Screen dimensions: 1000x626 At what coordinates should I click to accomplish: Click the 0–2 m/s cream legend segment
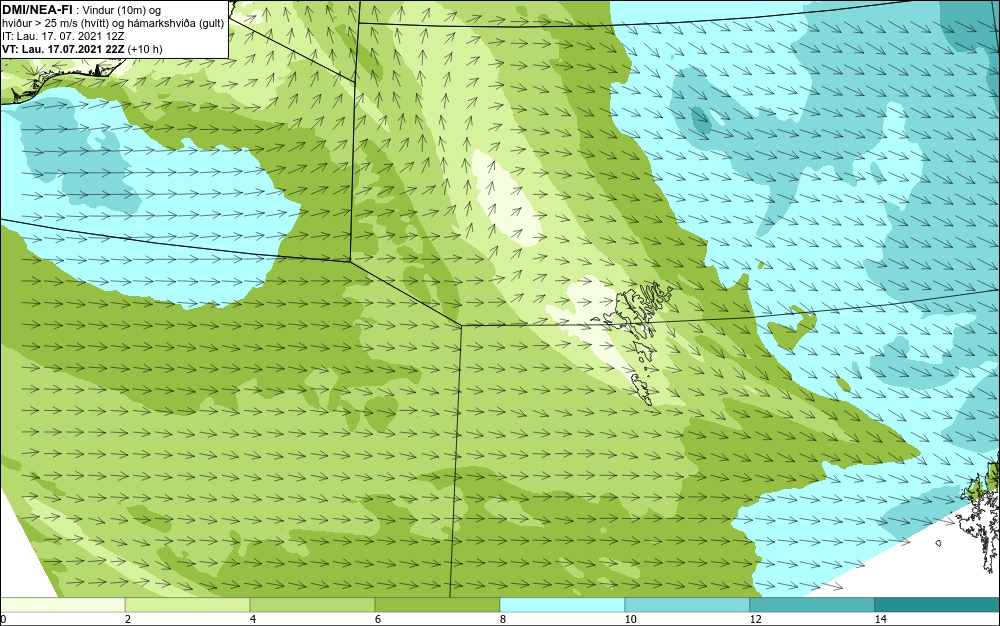[62, 604]
